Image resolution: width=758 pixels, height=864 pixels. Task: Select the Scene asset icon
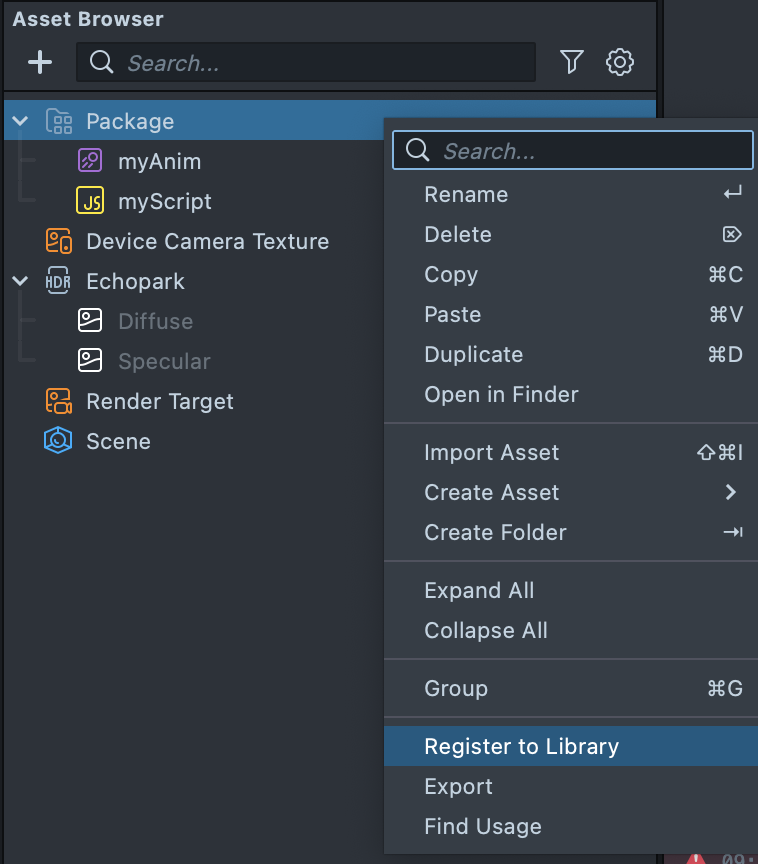click(x=59, y=441)
